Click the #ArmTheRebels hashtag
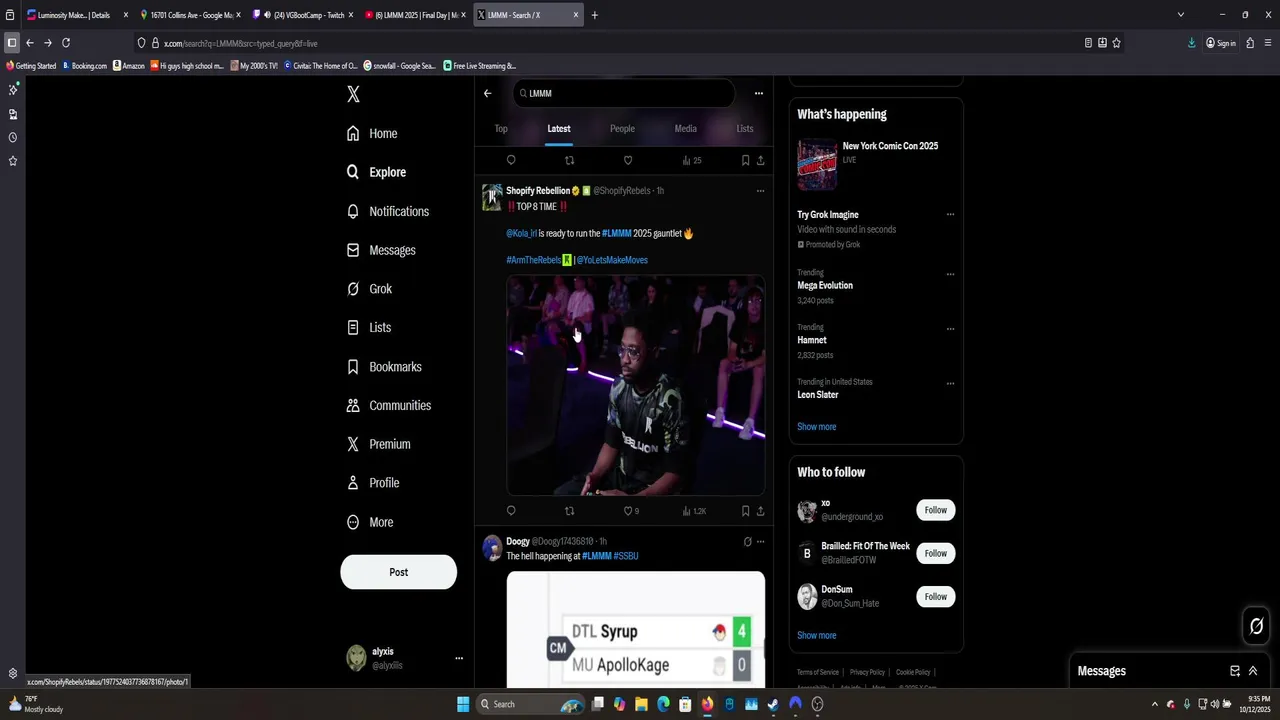Image resolution: width=1280 pixels, height=720 pixels. [x=533, y=260]
